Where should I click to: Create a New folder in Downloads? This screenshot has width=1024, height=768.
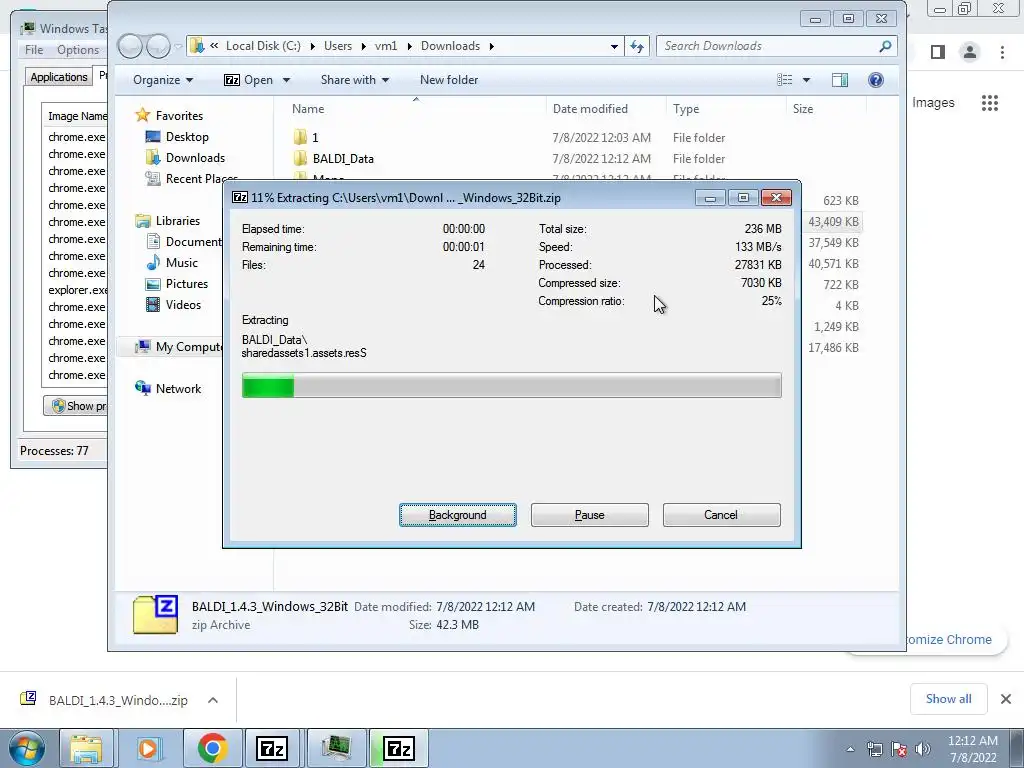449,80
